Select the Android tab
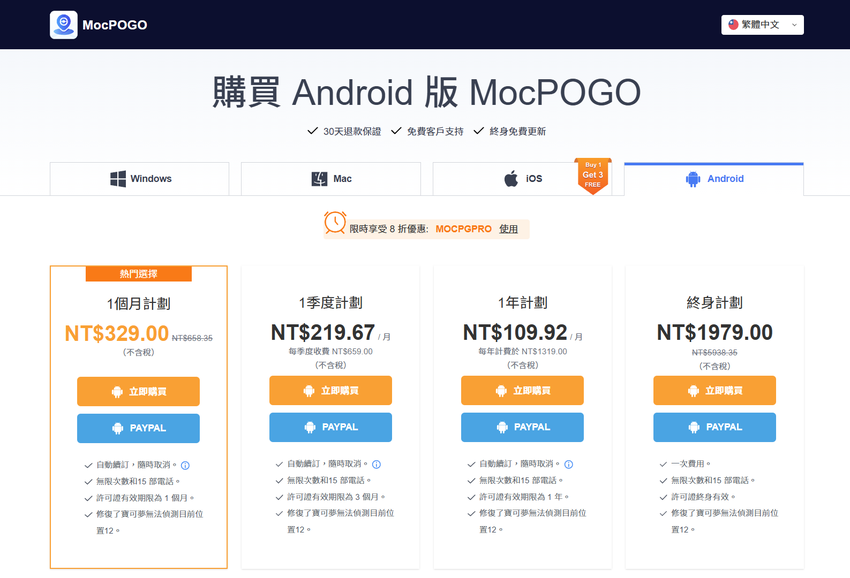Image resolution: width=850 pixels, height=578 pixels. click(714, 179)
